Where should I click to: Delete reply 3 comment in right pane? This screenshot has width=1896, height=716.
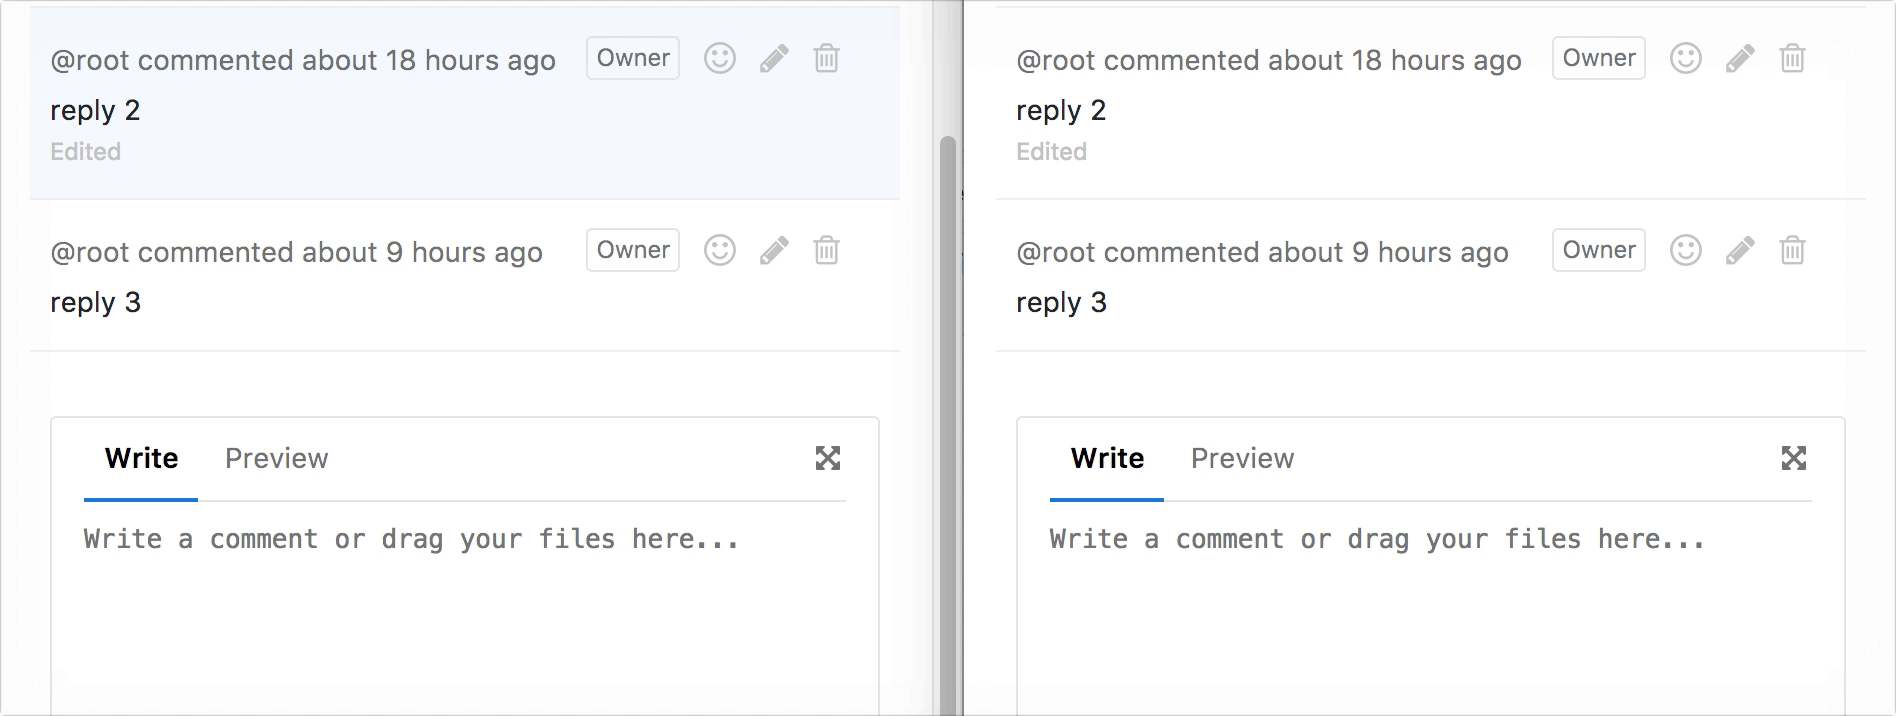pos(1793,250)
